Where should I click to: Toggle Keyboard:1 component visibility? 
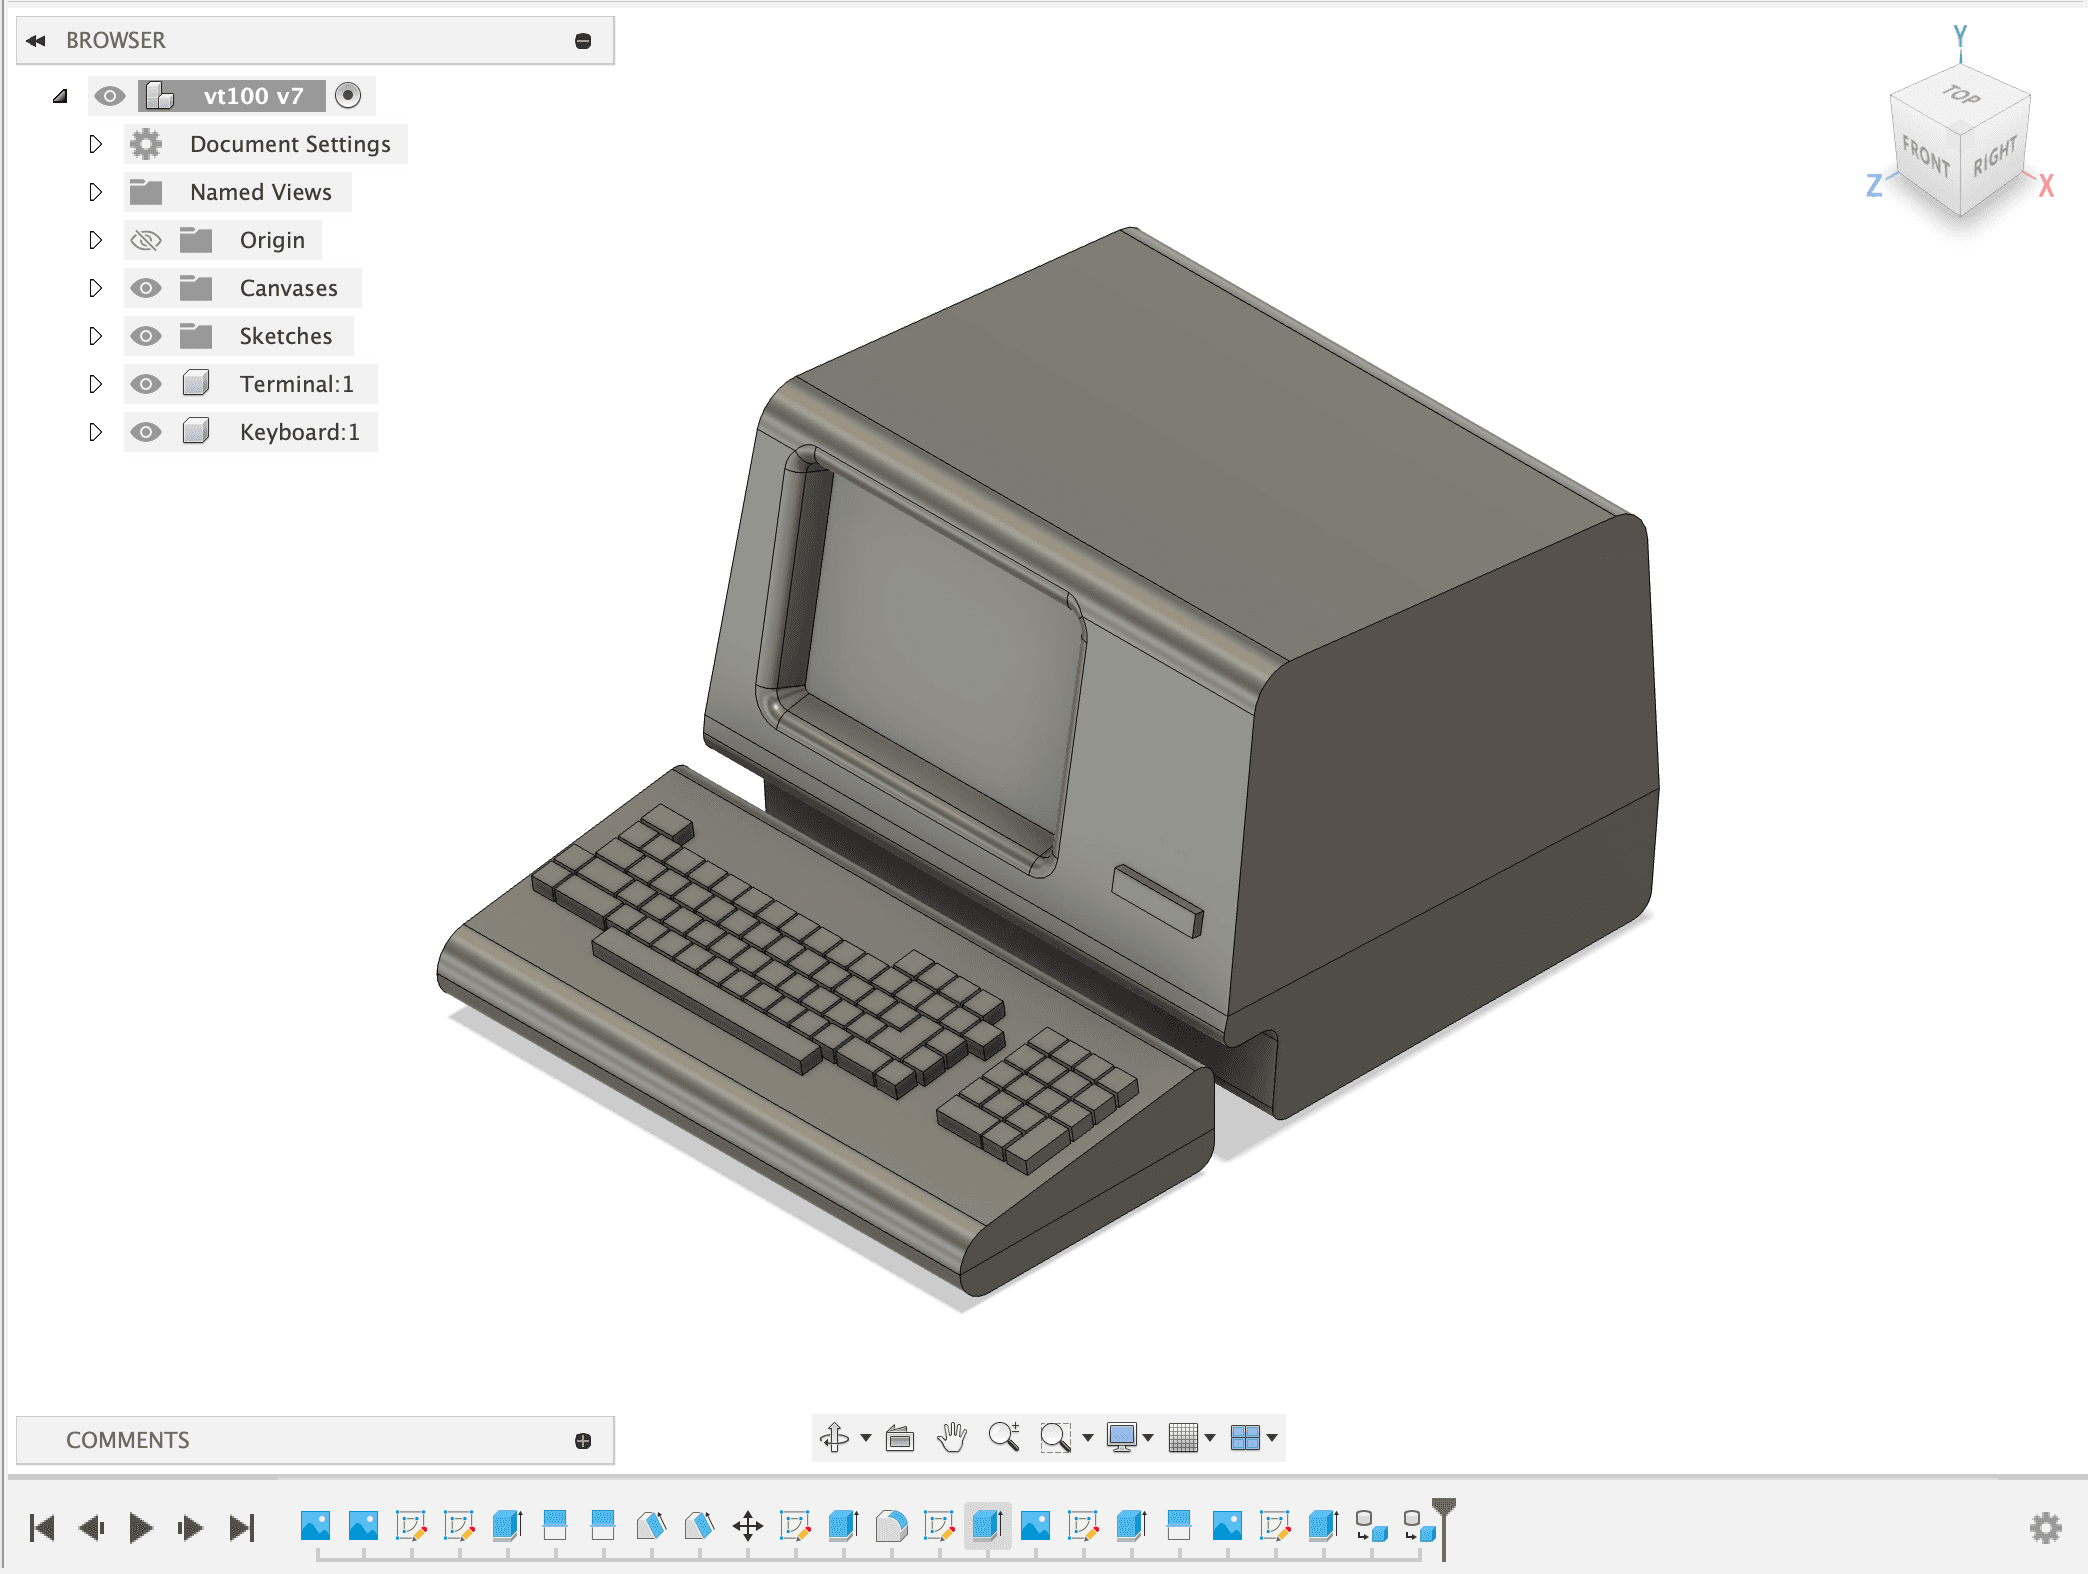146,432
